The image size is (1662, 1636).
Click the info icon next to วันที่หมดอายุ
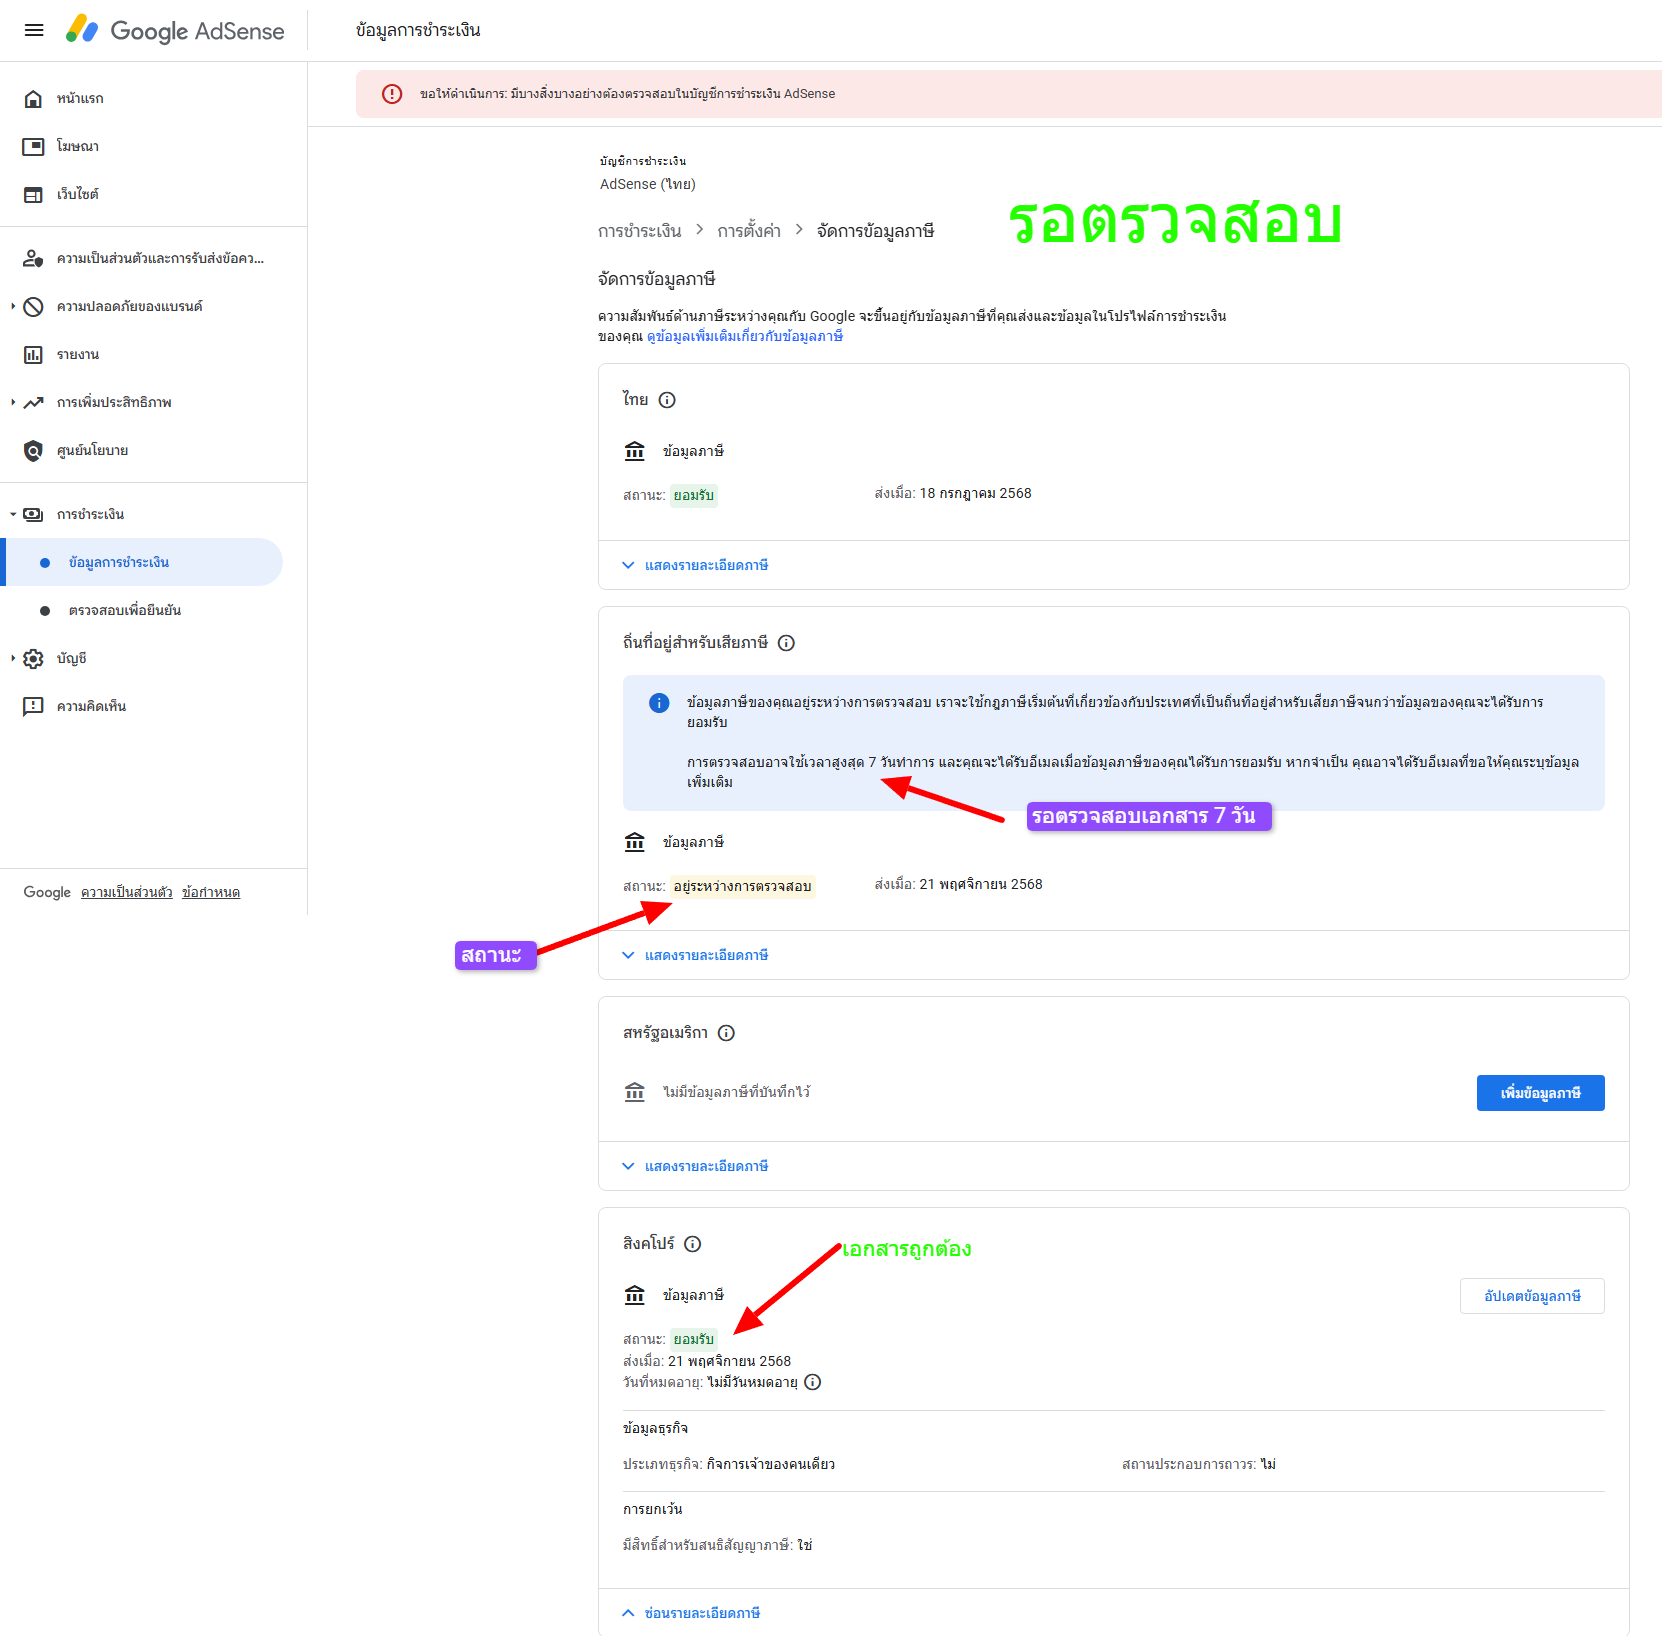(813, 1382)
